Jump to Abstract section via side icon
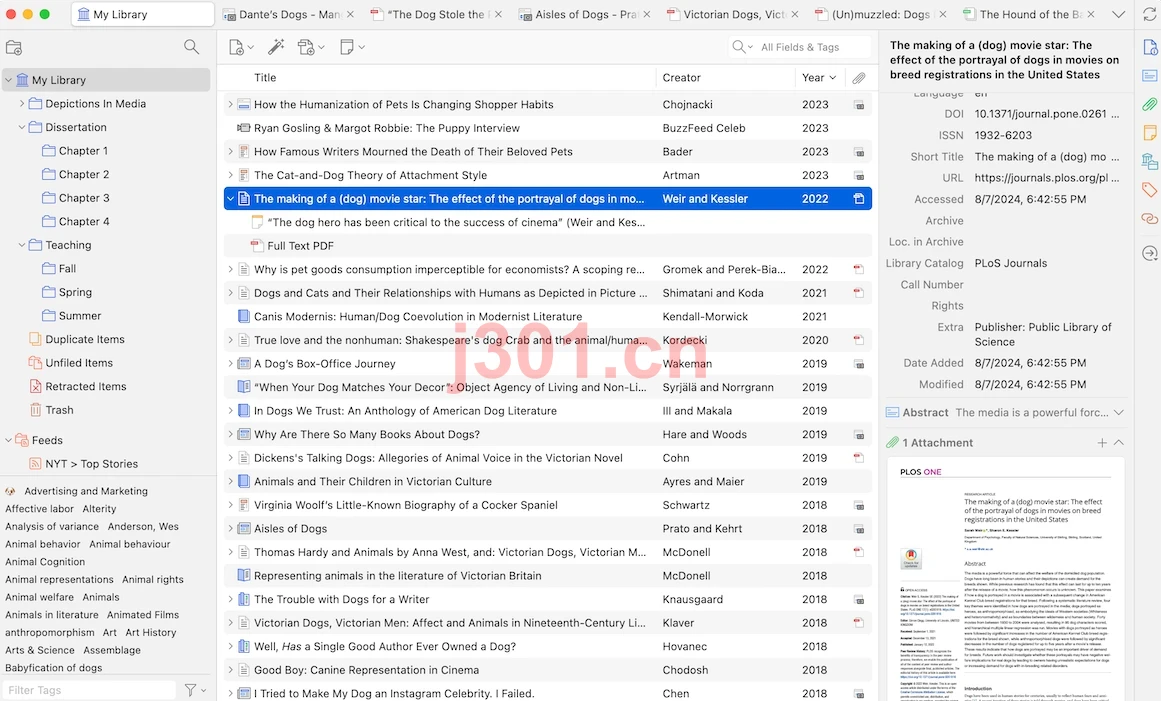1161x701 pixels. (1150, 76)
